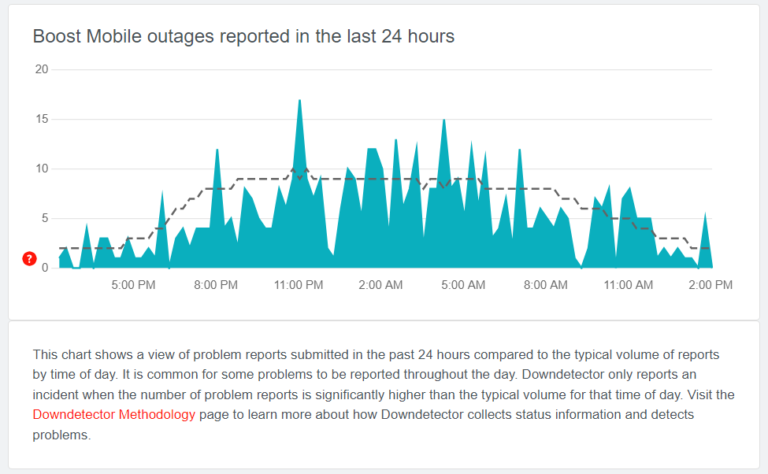Screen dimensions: 768x474
Task: Click the 10 value on the vertical axis
Action: [x=41, y=168]
